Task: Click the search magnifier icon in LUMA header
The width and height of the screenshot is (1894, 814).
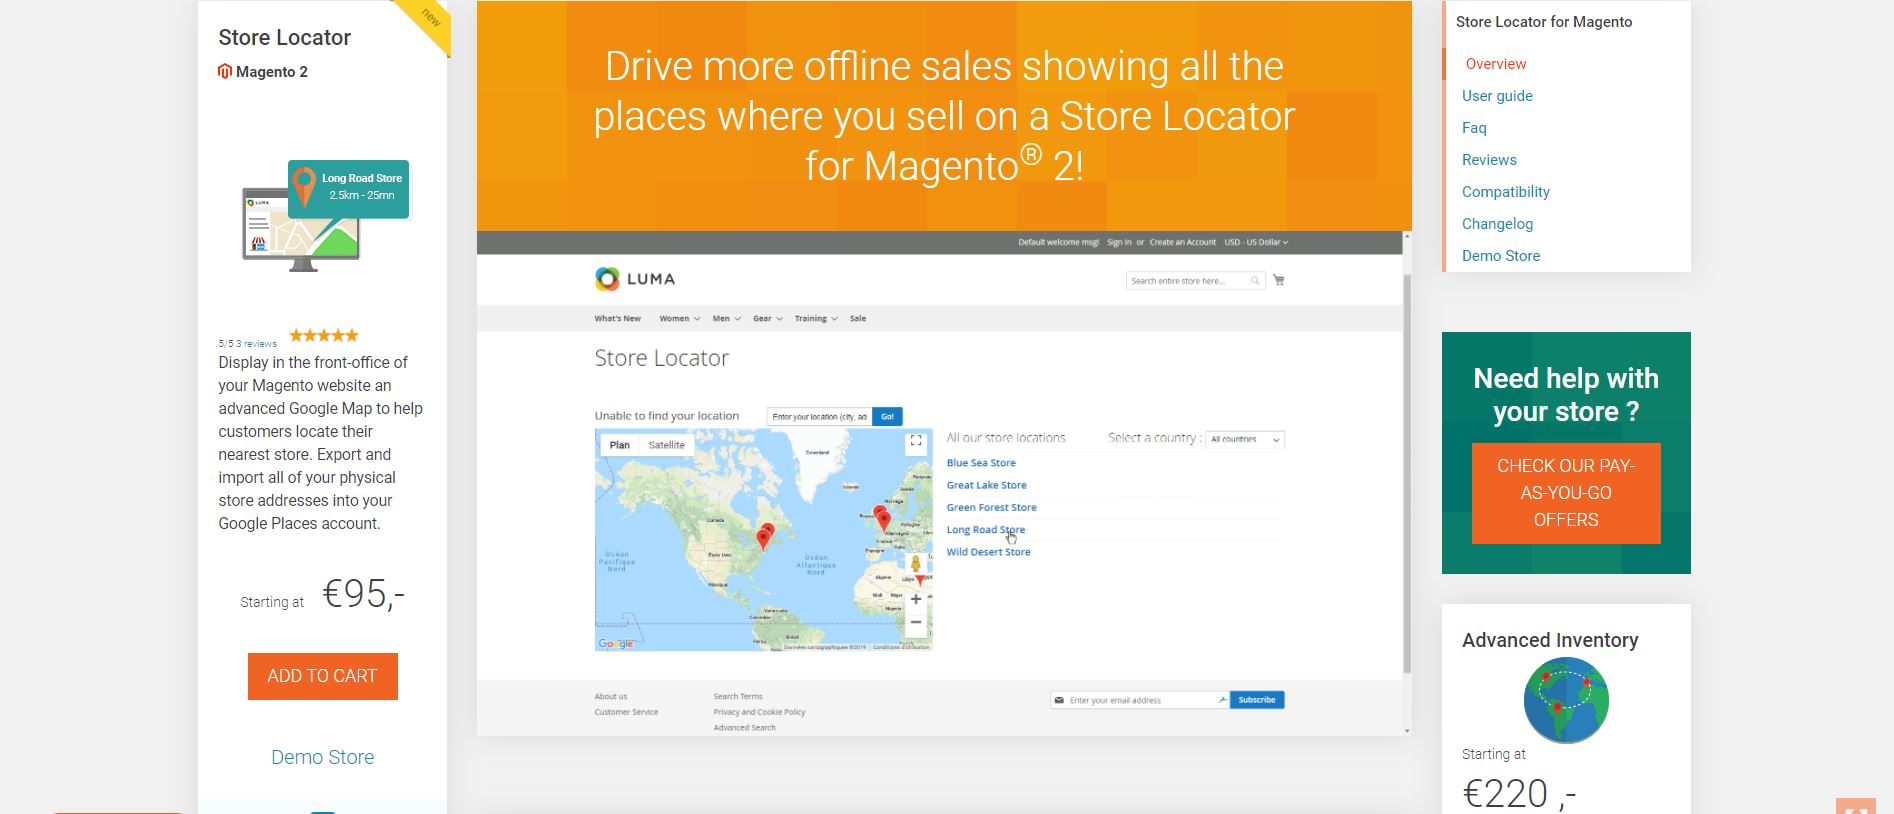Action: coord(1255,281)
